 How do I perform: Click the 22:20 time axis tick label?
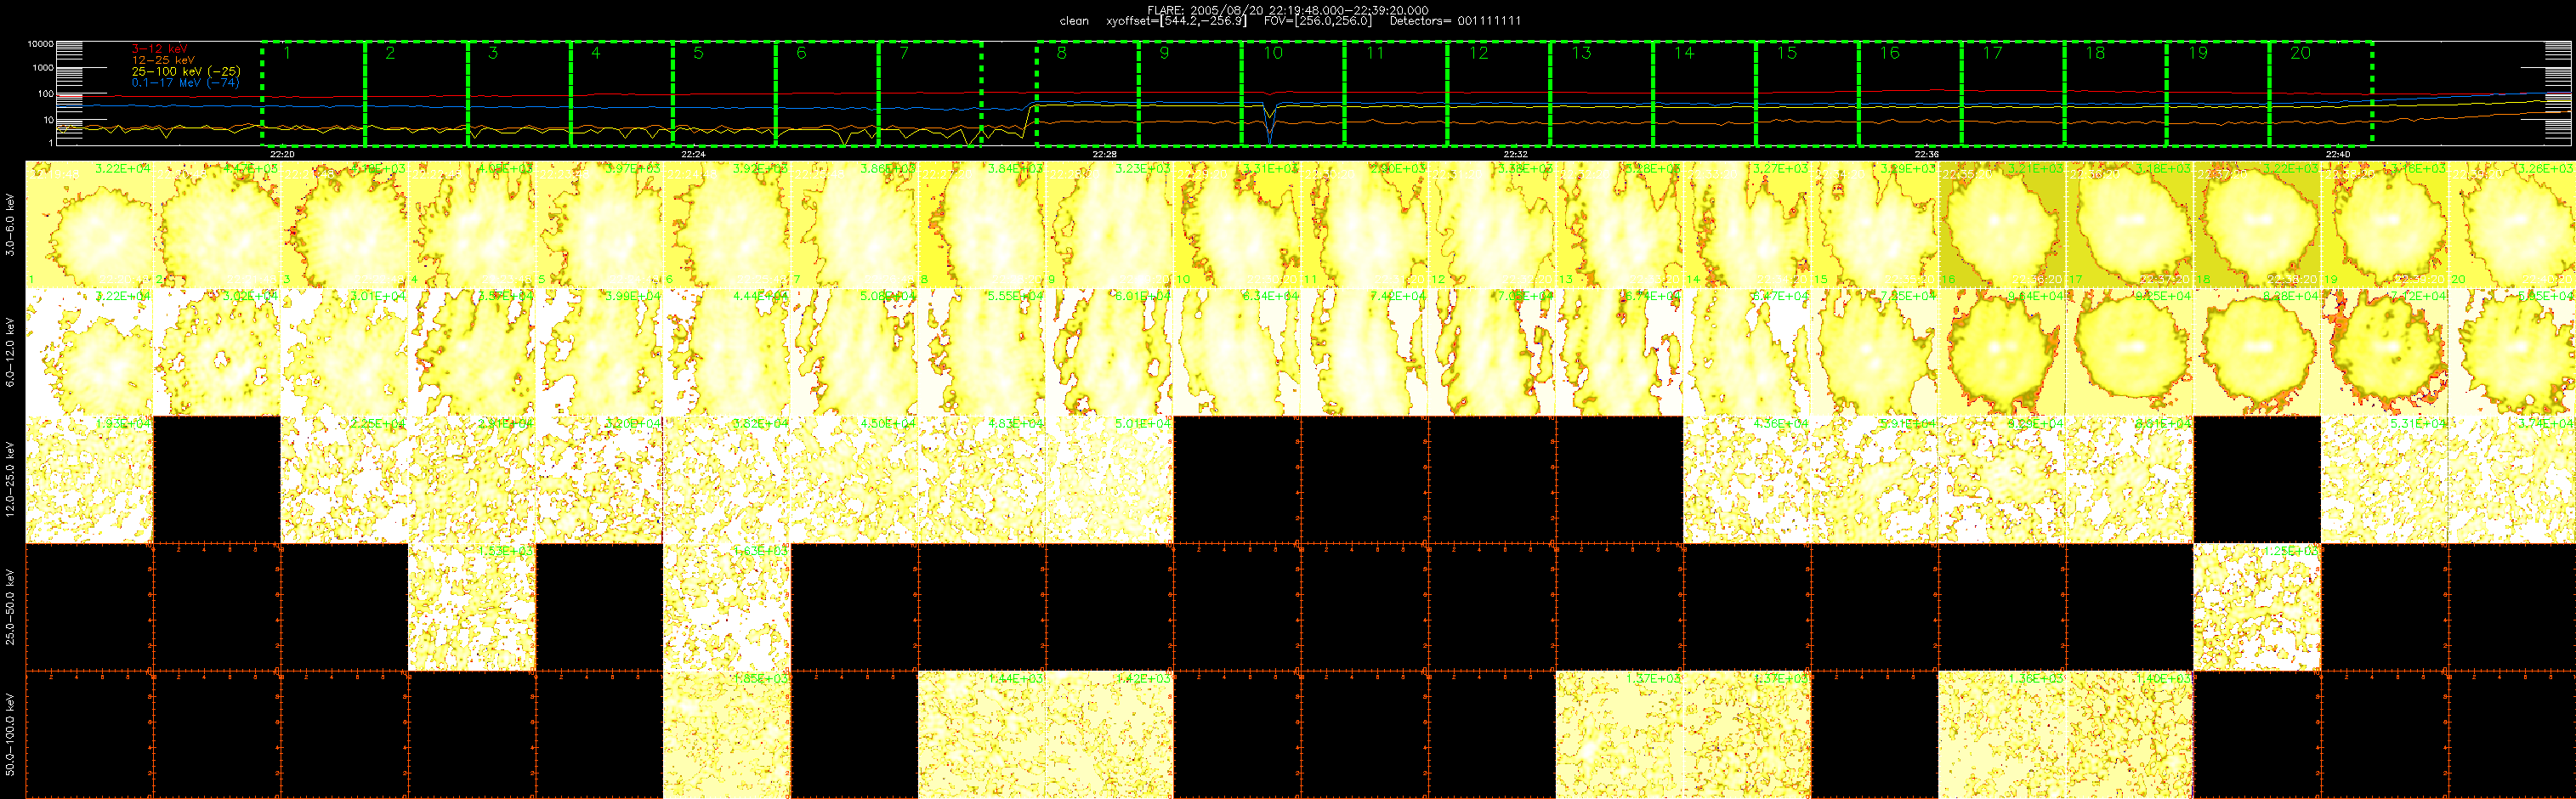(282, 154)
